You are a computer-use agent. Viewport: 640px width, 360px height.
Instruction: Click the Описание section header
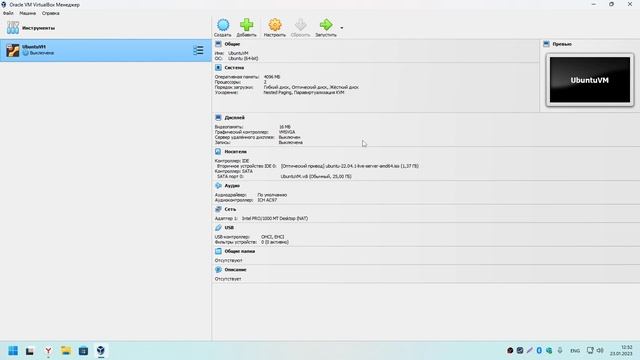coord(236,269)
